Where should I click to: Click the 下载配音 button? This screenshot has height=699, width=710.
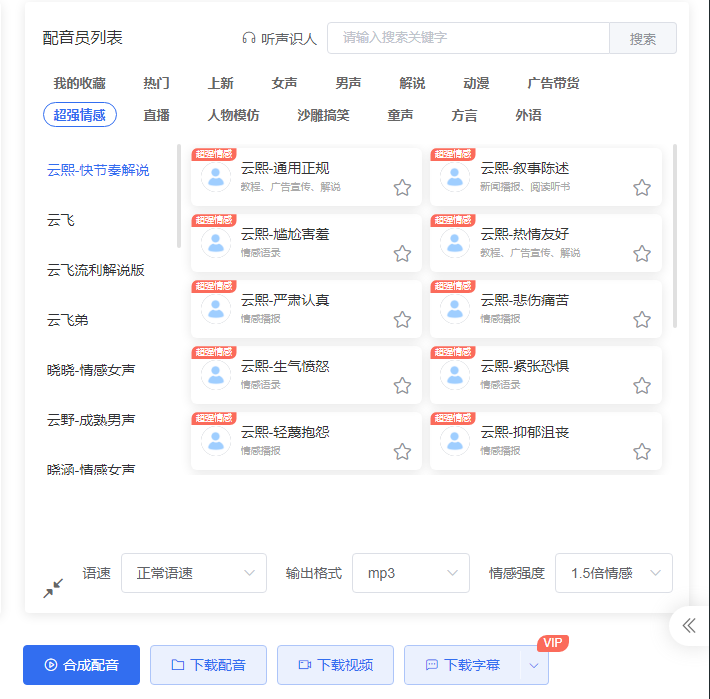point(208,665)
